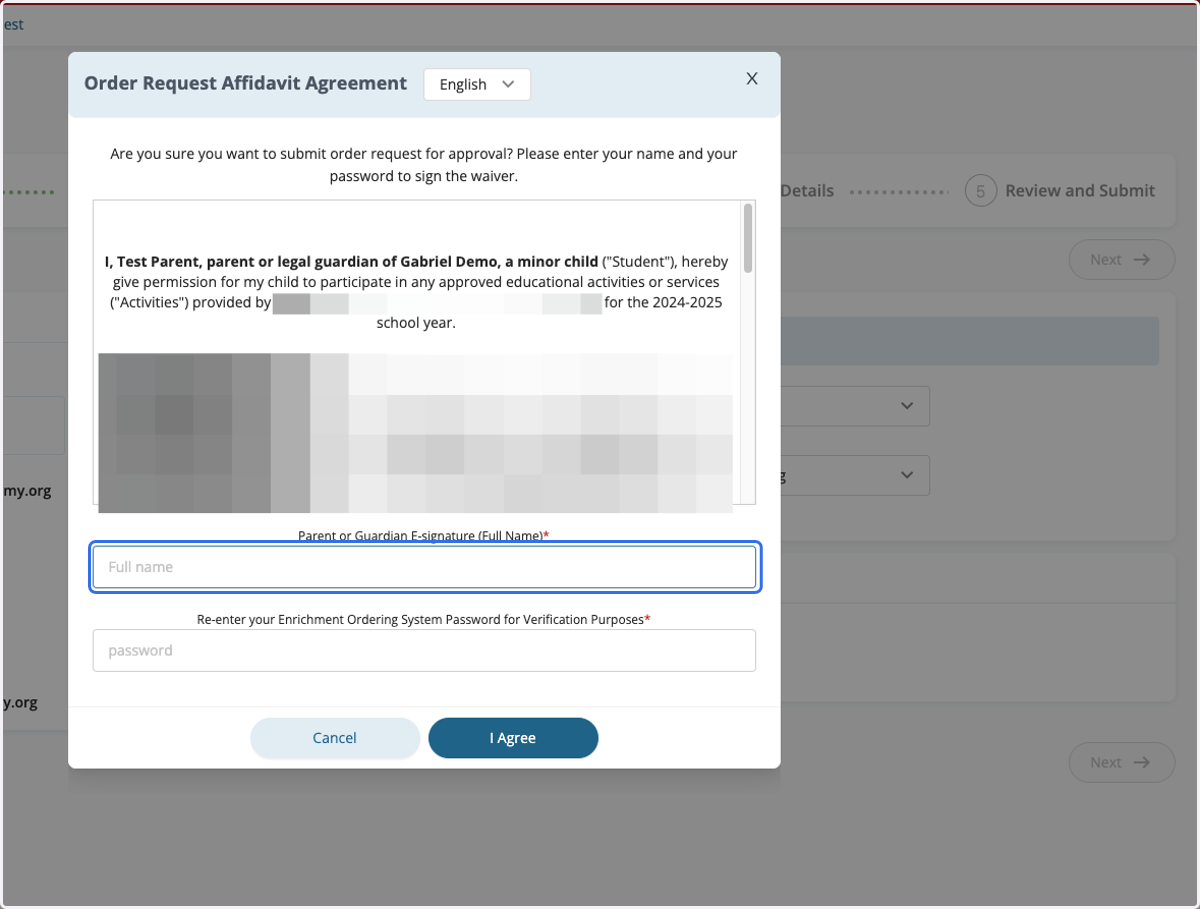Click the Details step label
Image resolution: width=1200 pixels, height=909 pixels.
pos(807,190)
